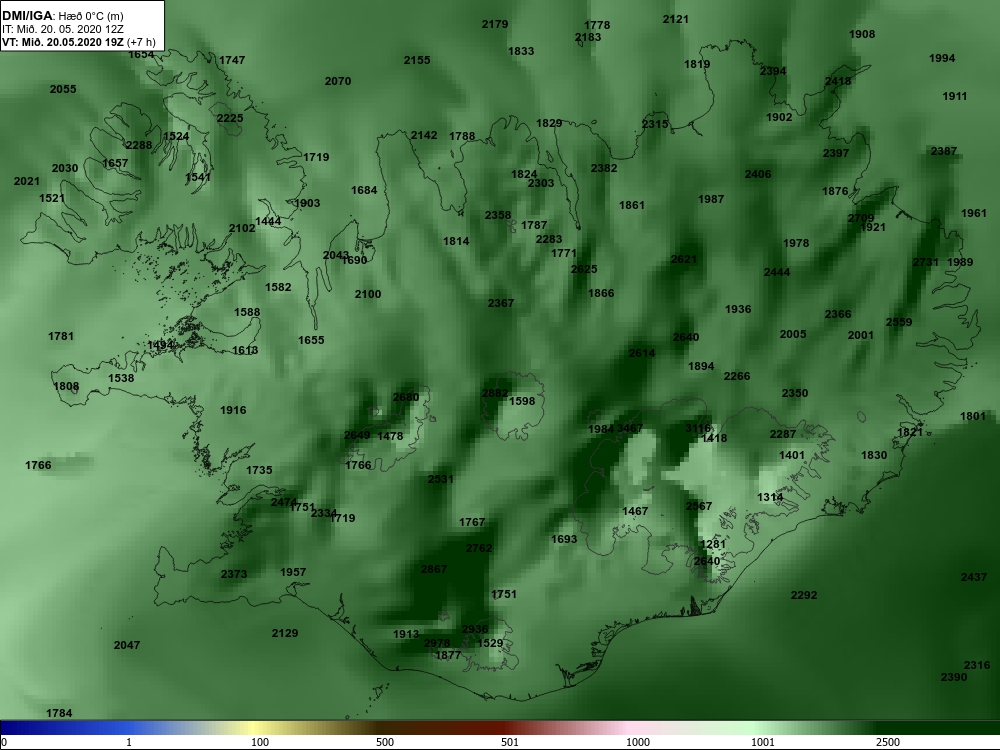Click the map value 1916
The image size is (1000, 750).
(233, 410)
